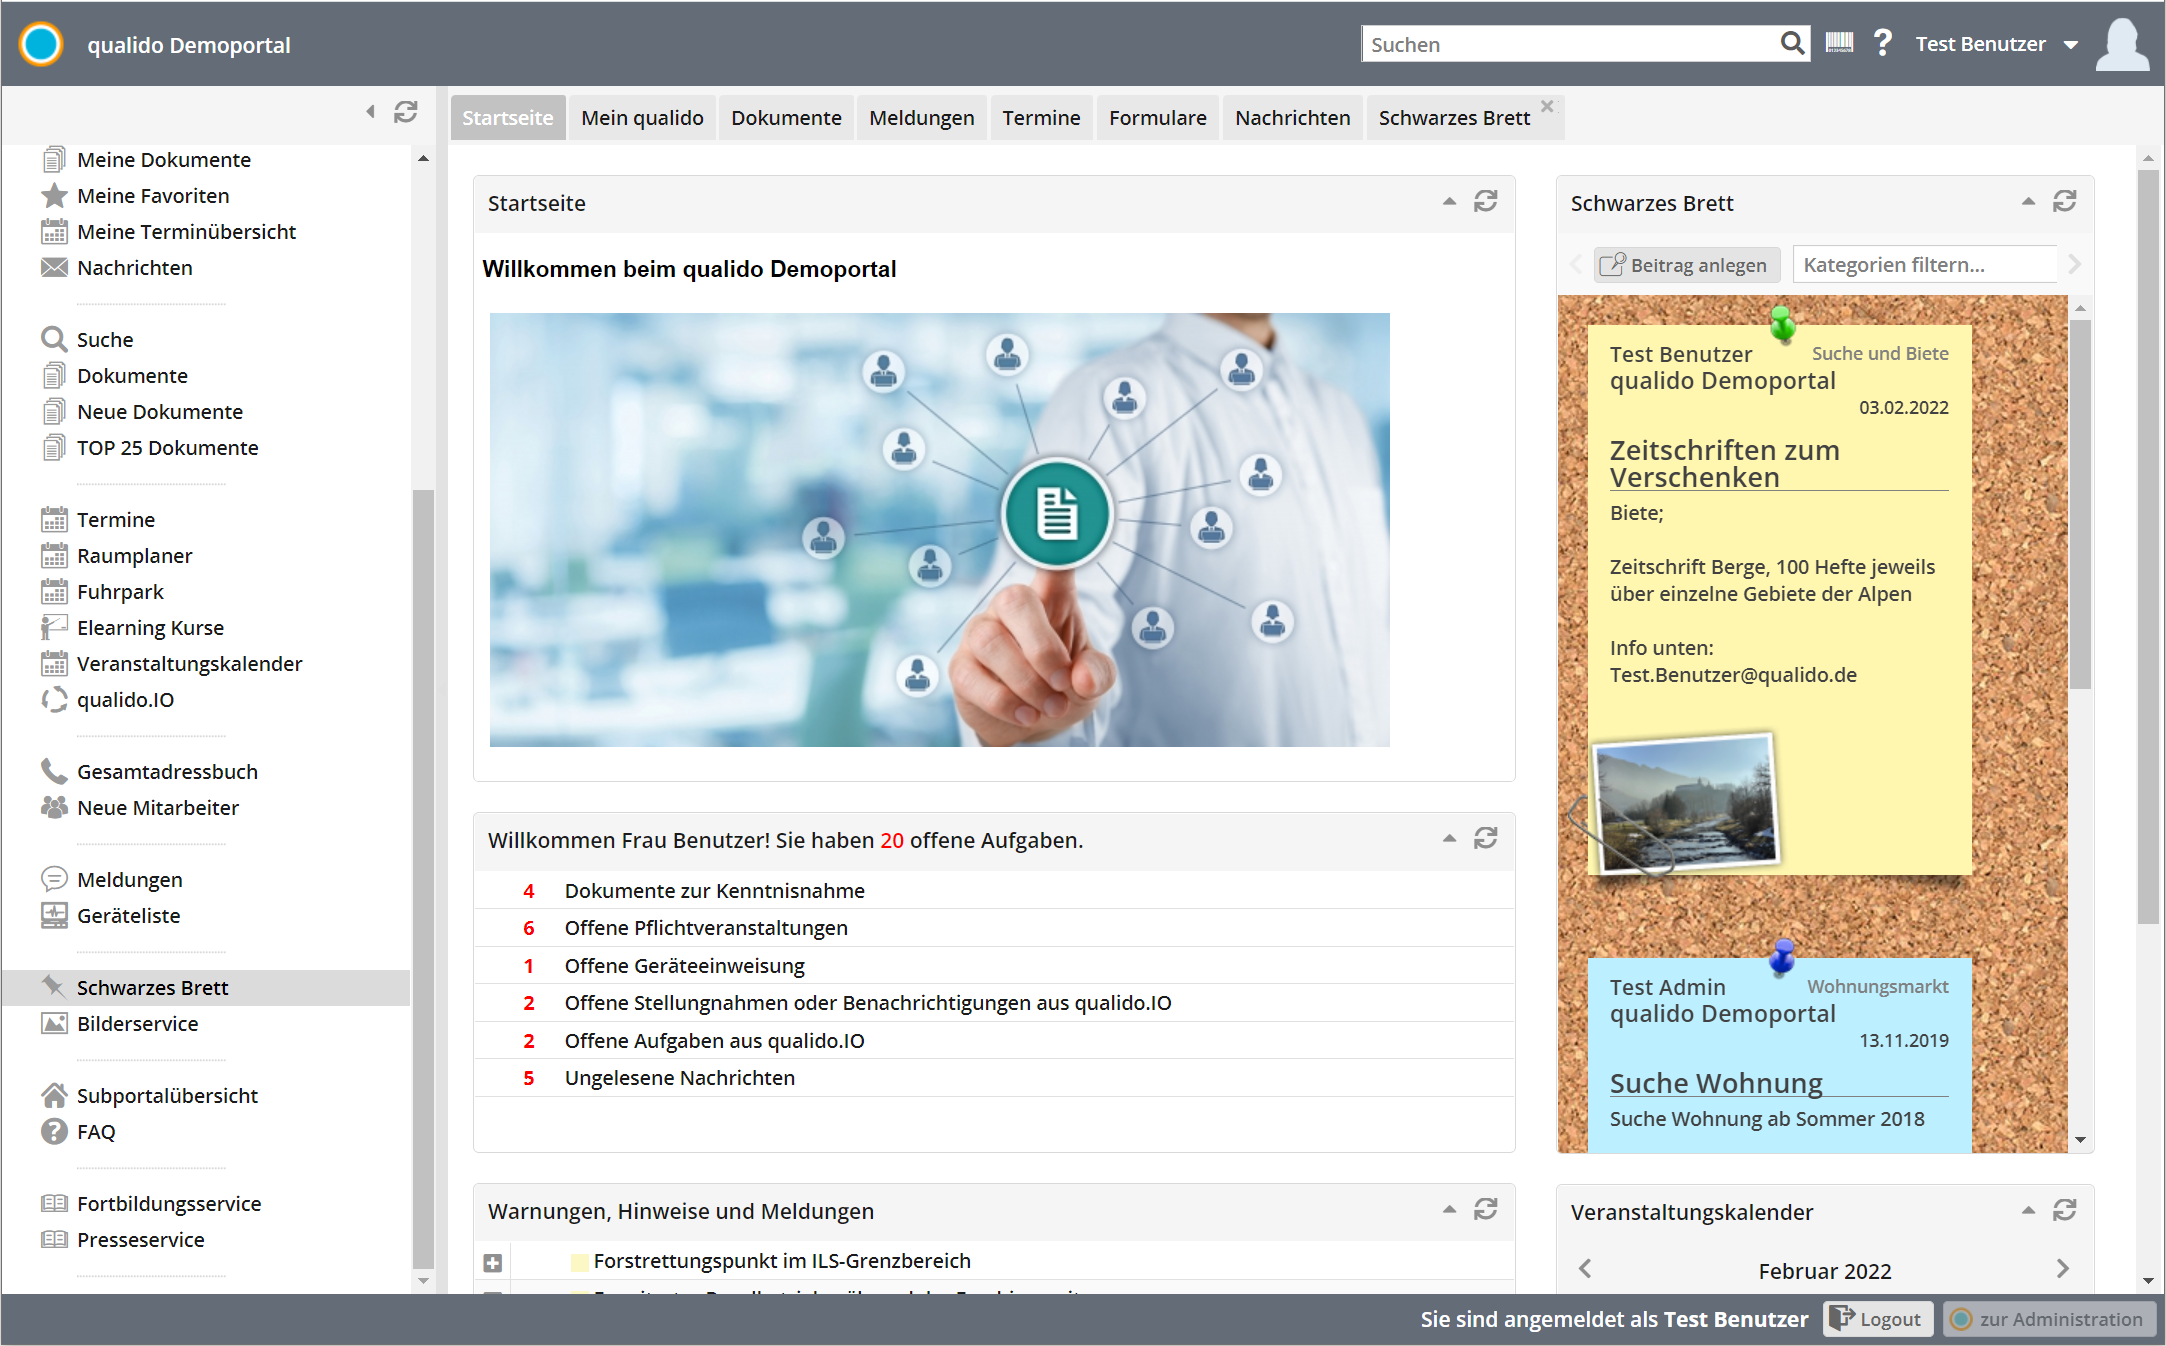Refresh the Veranstaltungskalender panel
This screenshot has width=2166, height=1346.
tap(2064, 1211)
